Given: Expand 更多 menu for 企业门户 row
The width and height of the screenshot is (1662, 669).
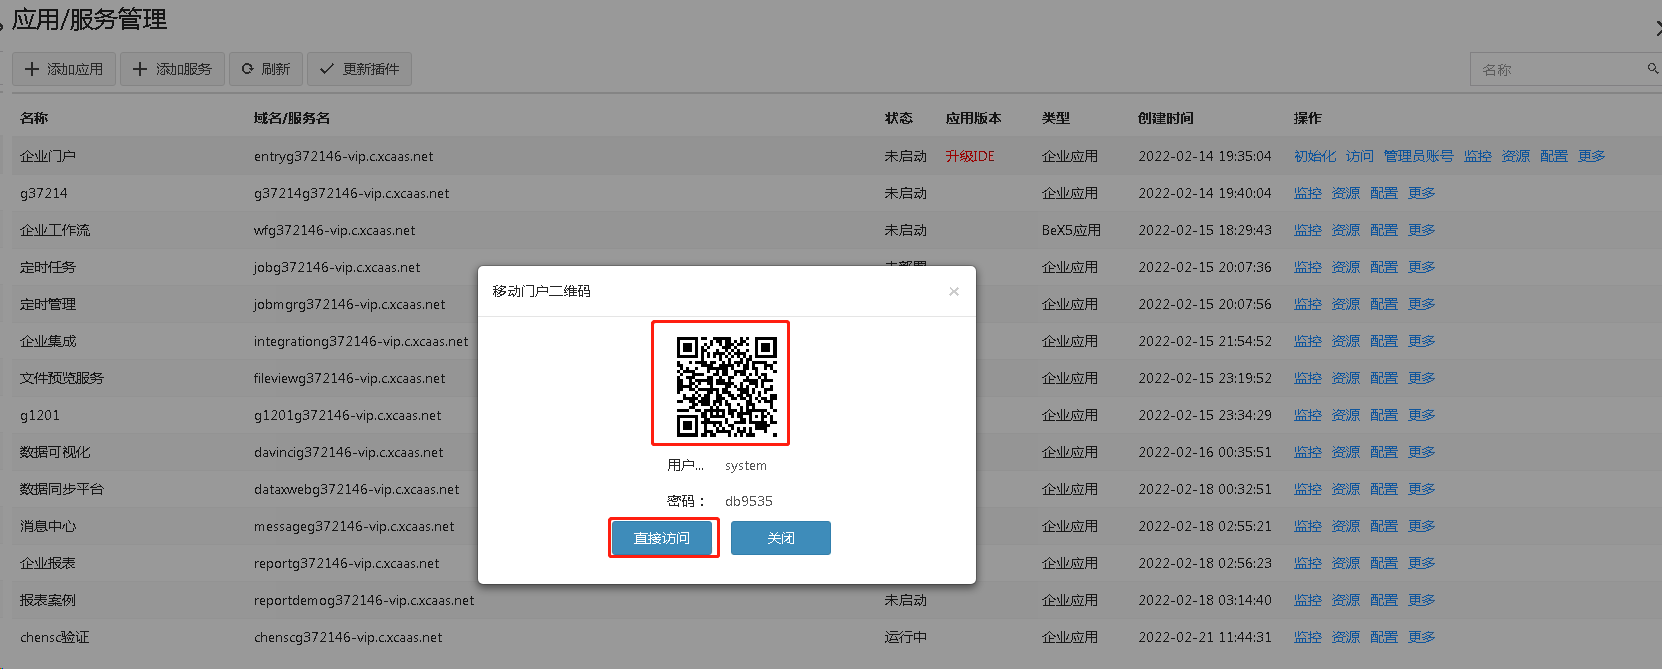Looking at the screenshot, I should tap(1592, 156).
